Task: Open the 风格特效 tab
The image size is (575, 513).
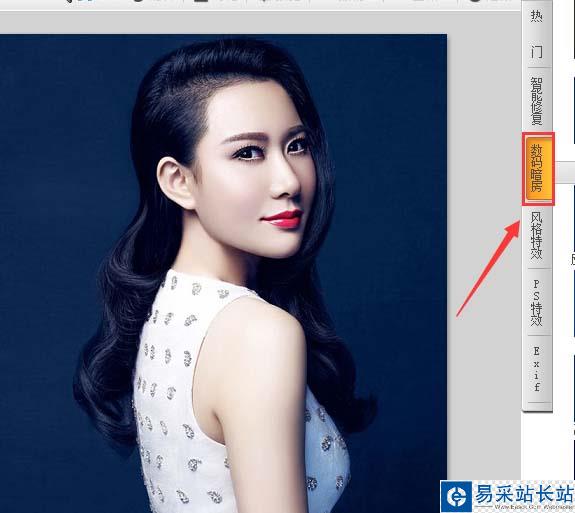Action: pos(537,235)
